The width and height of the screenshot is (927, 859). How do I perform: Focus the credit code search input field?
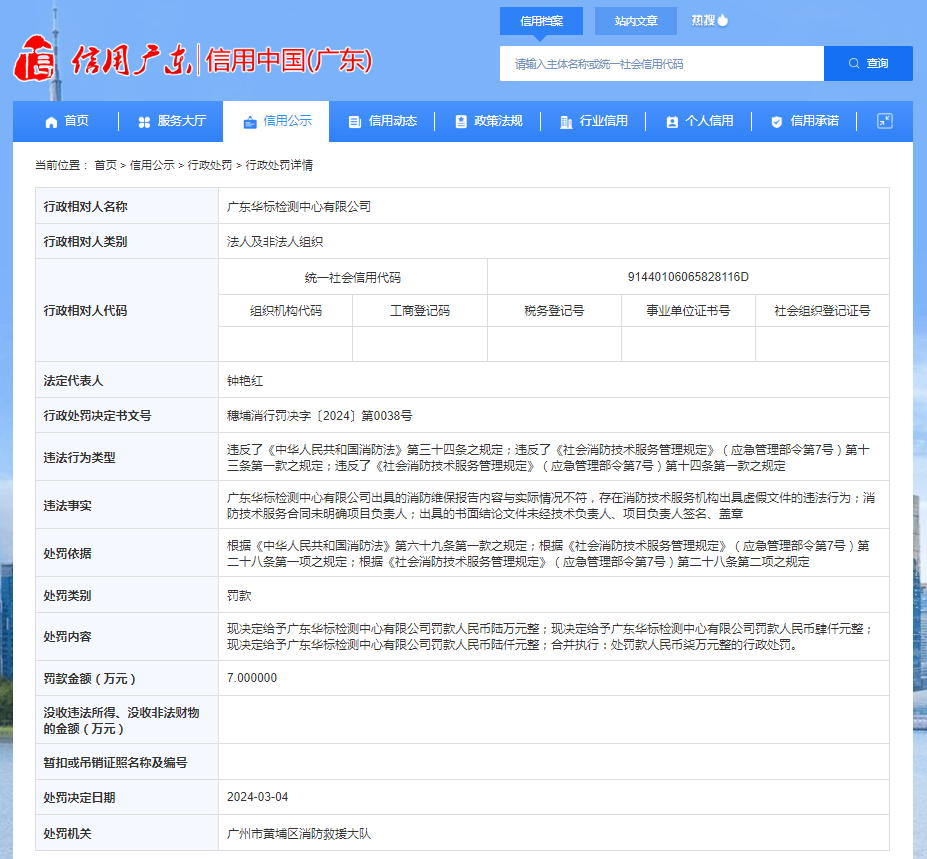661,64
